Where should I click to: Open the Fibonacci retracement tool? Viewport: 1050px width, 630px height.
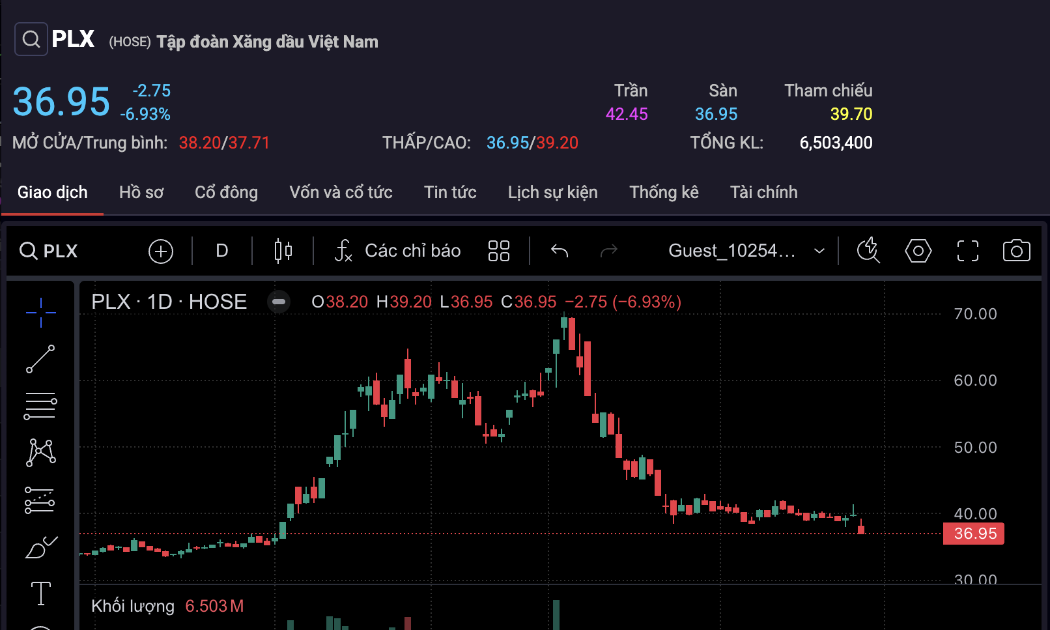(x=40, y=406)
